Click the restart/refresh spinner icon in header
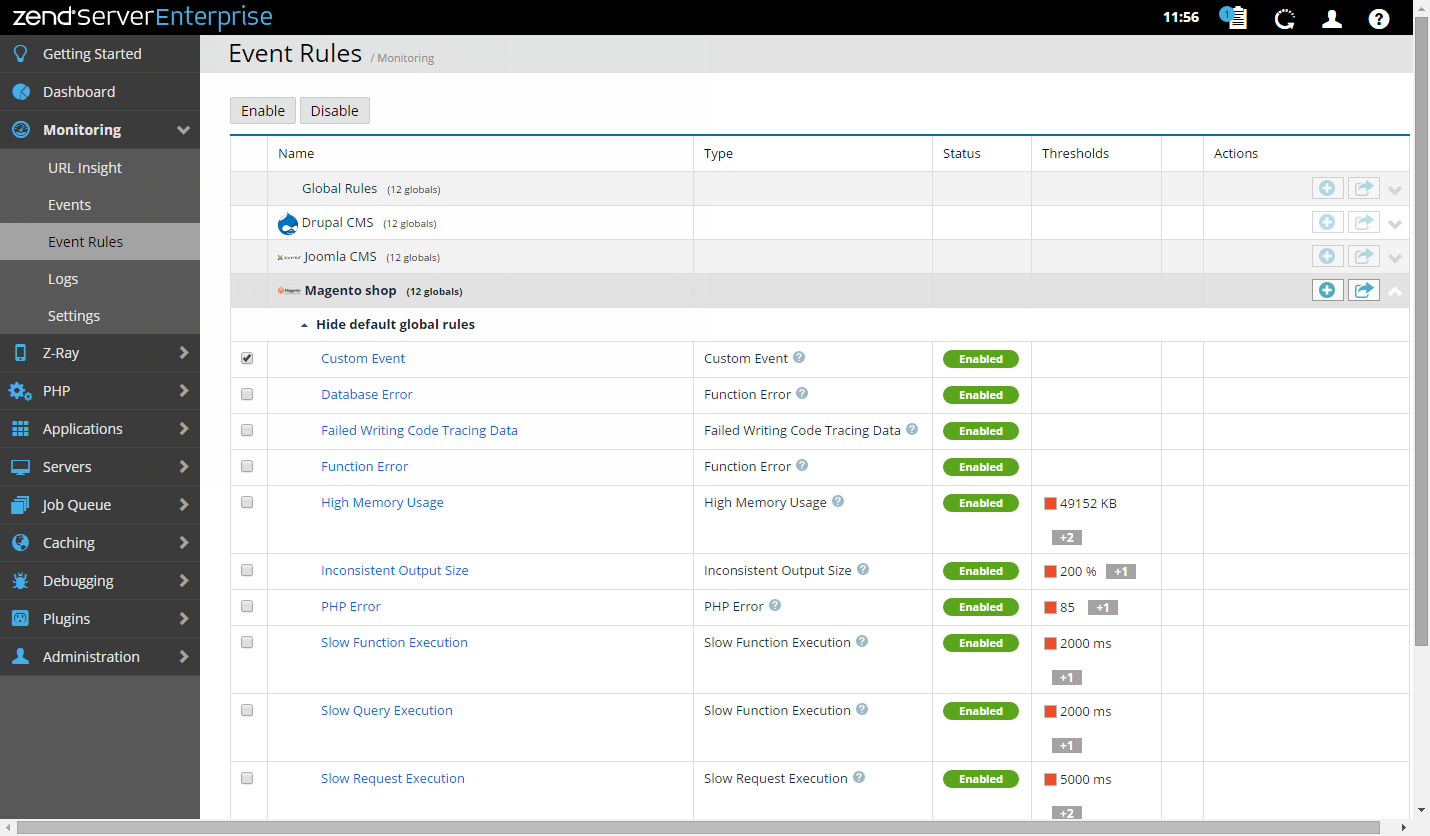 (1285, 18)
